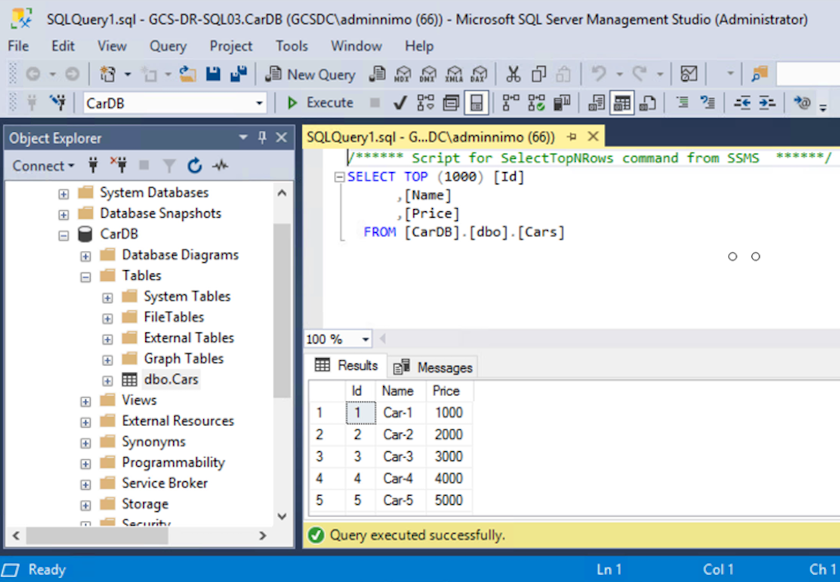
Task: Open the CarDB database dropdown
Action: point(260,103)
